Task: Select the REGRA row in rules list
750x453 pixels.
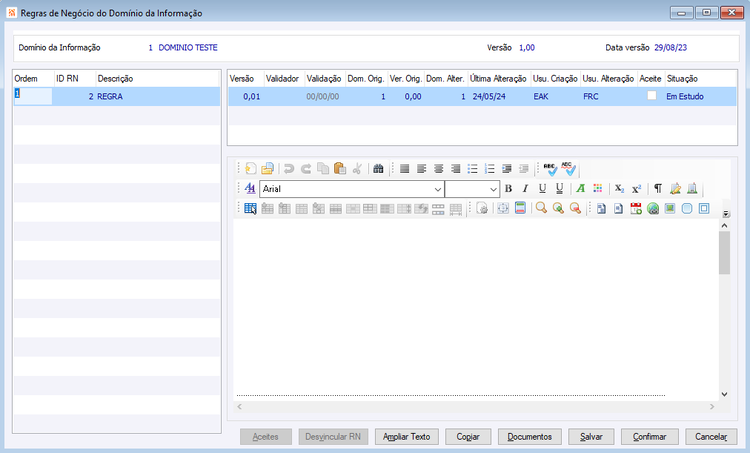Action: coord(117,96)
